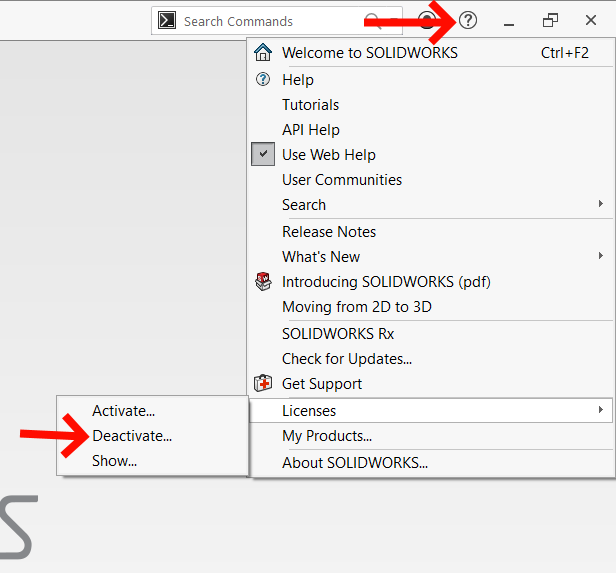This screenshot has width=616, height=573.
Task: Restore down the SOLIDWORKS window
Action: click(550, 20)
